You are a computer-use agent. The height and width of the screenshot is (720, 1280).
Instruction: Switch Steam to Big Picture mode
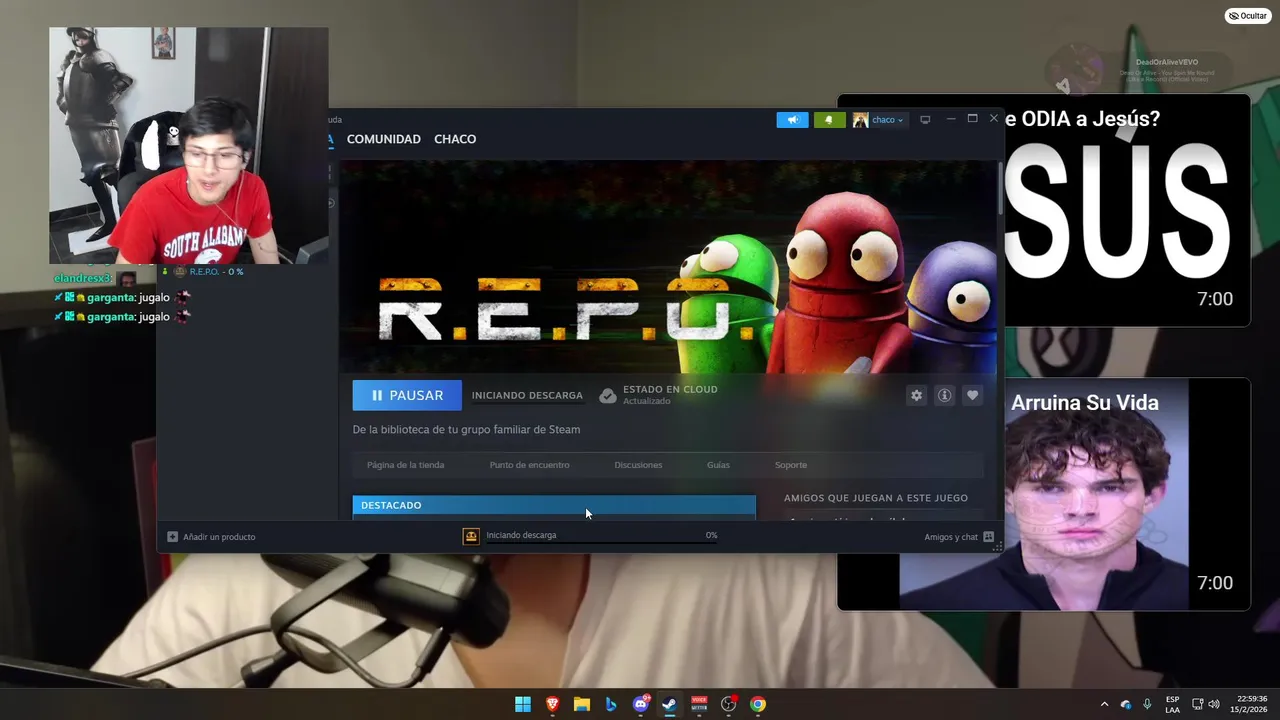tap(925, 120)
